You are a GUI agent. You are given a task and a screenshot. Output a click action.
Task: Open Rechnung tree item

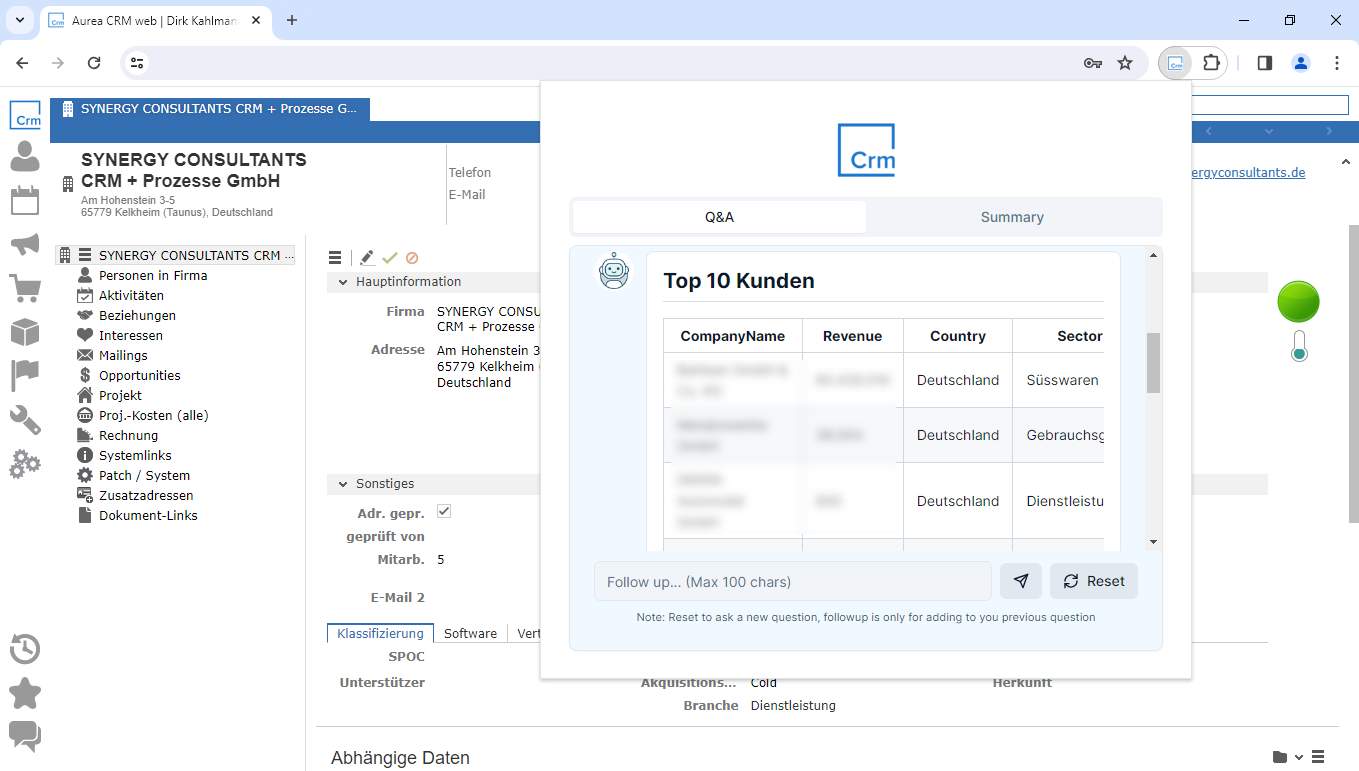[x=128, y=435]
